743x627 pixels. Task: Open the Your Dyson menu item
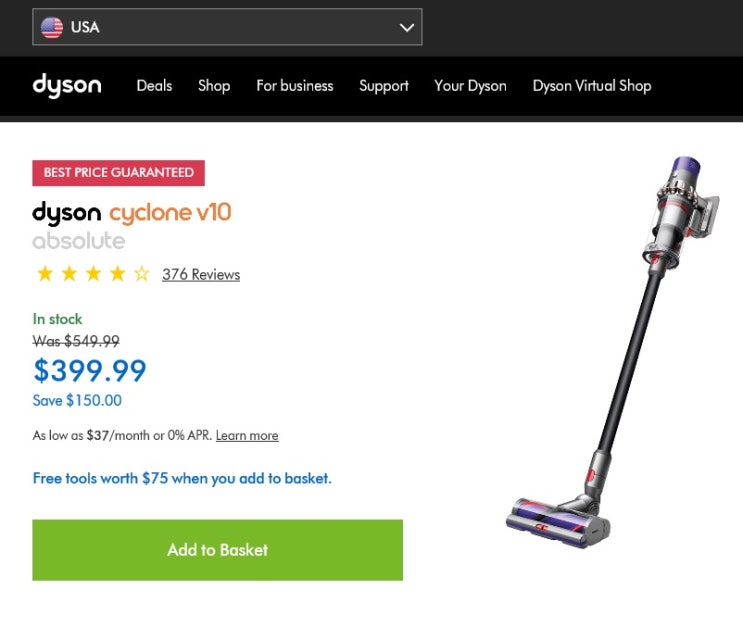click(470, 86)
